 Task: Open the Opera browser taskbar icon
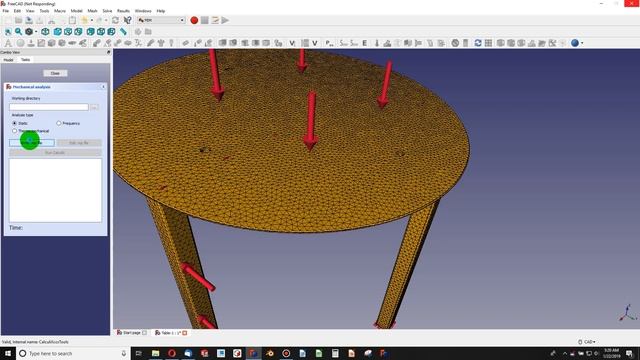pos(172,353)
